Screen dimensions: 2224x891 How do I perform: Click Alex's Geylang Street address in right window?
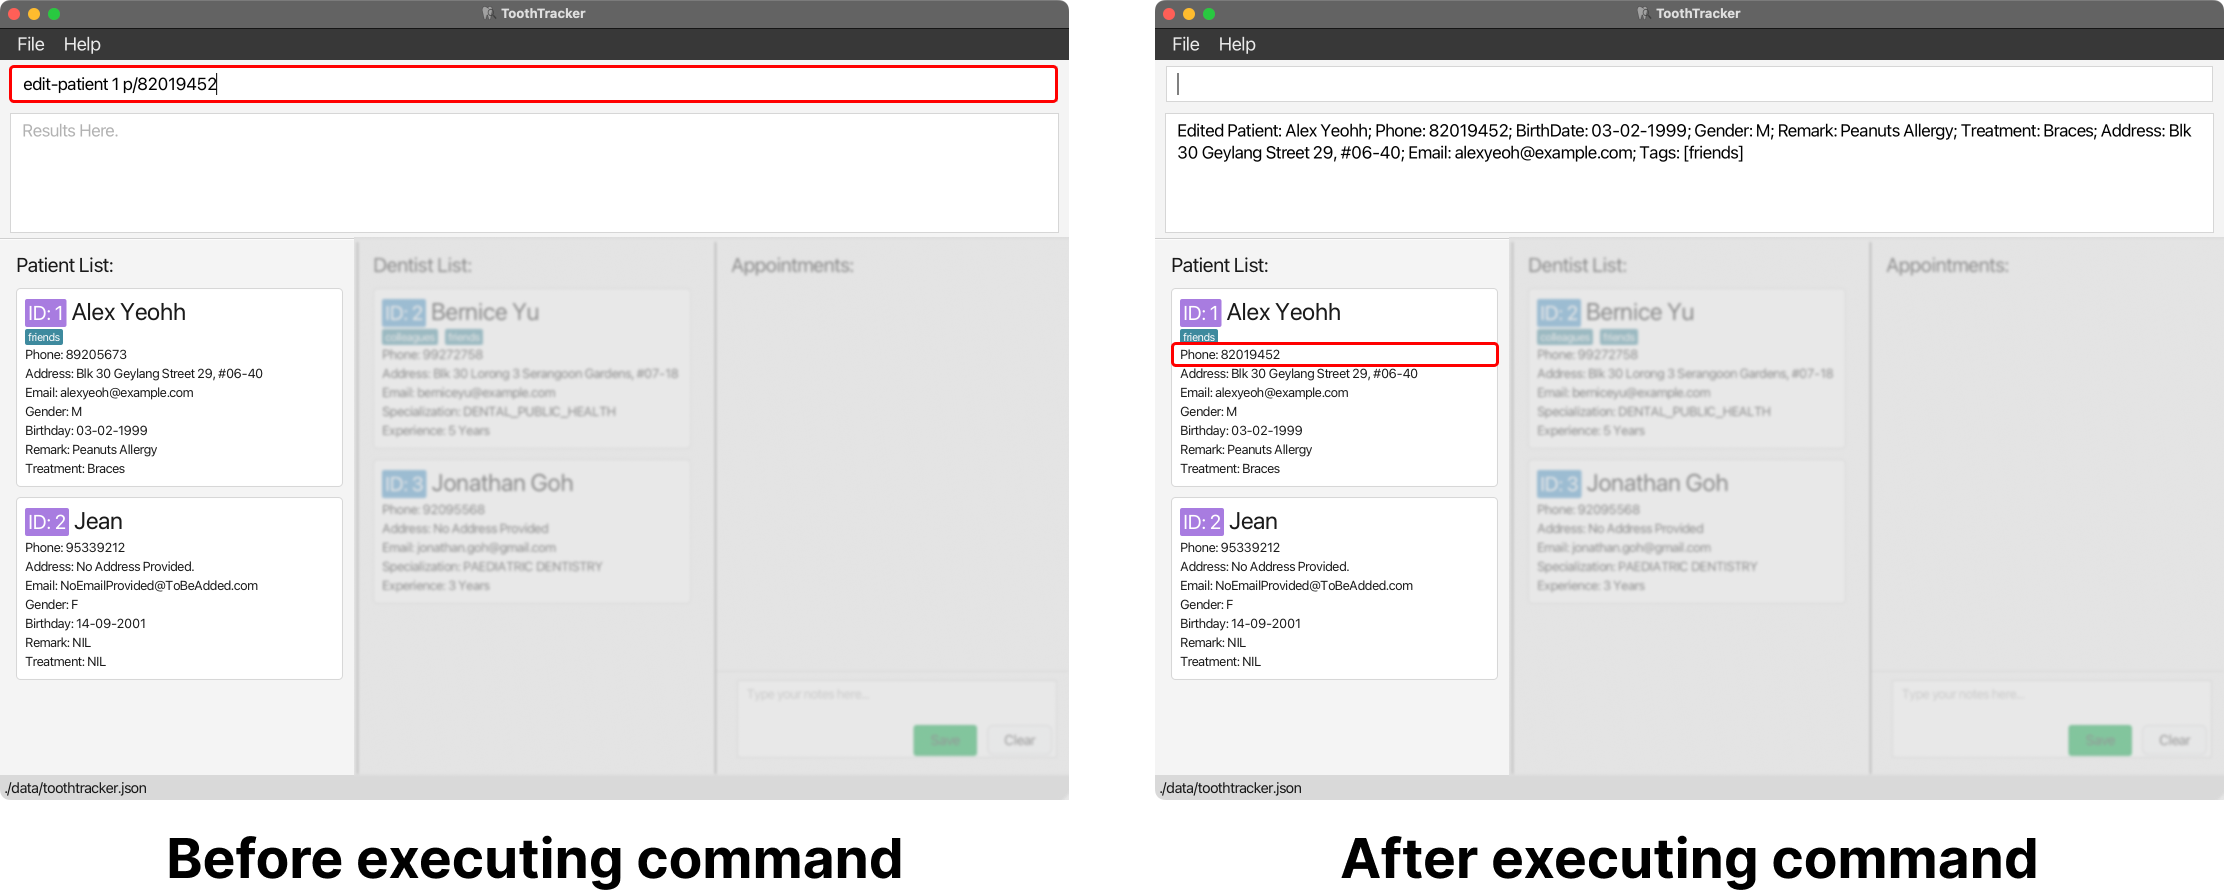click(1299, 373)
